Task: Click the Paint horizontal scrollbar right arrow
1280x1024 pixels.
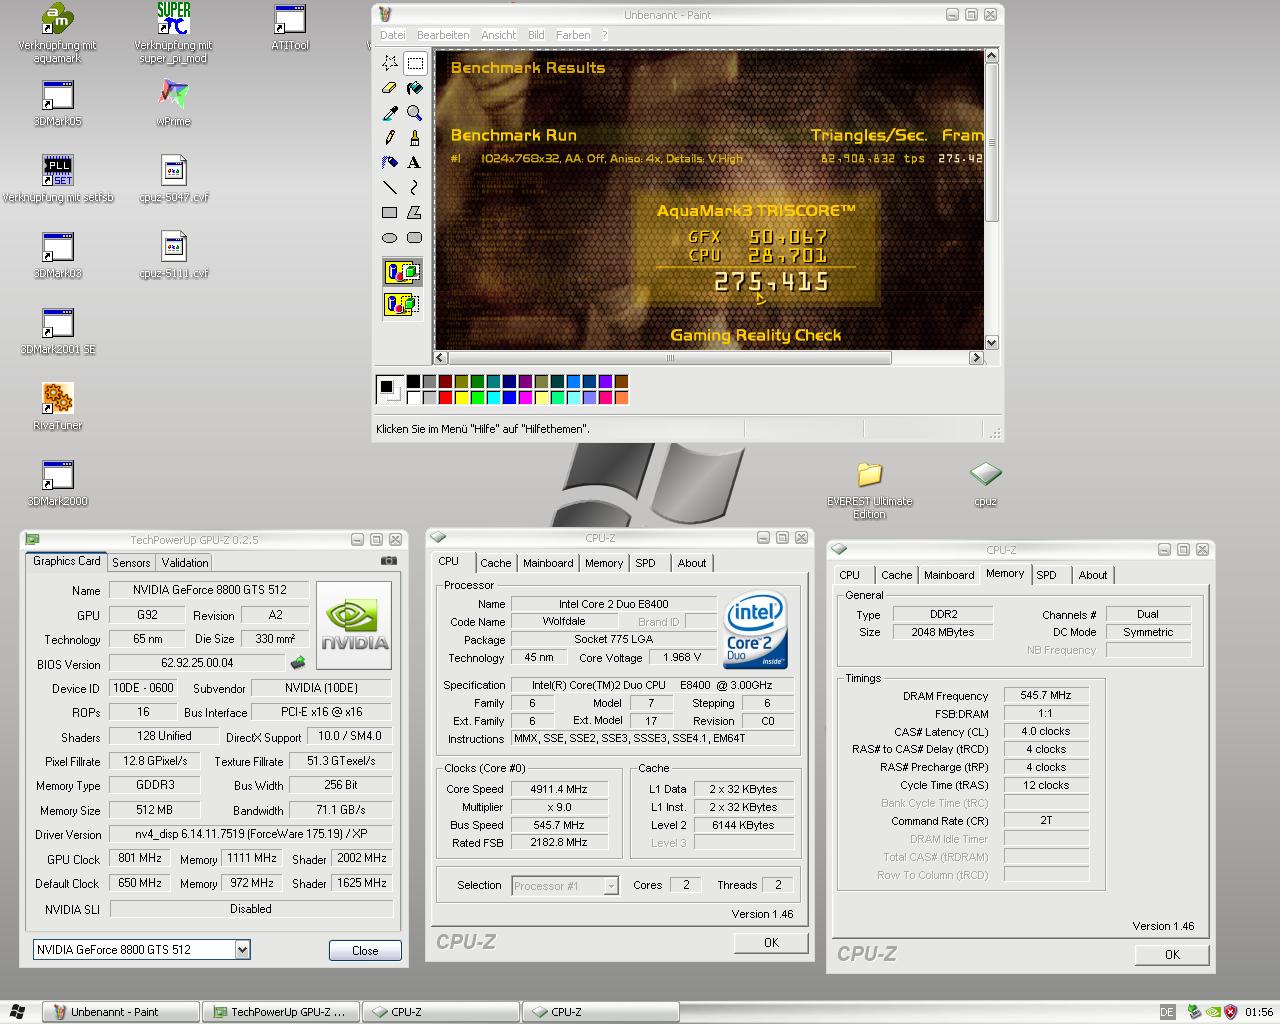Action: tap(976, 358)
